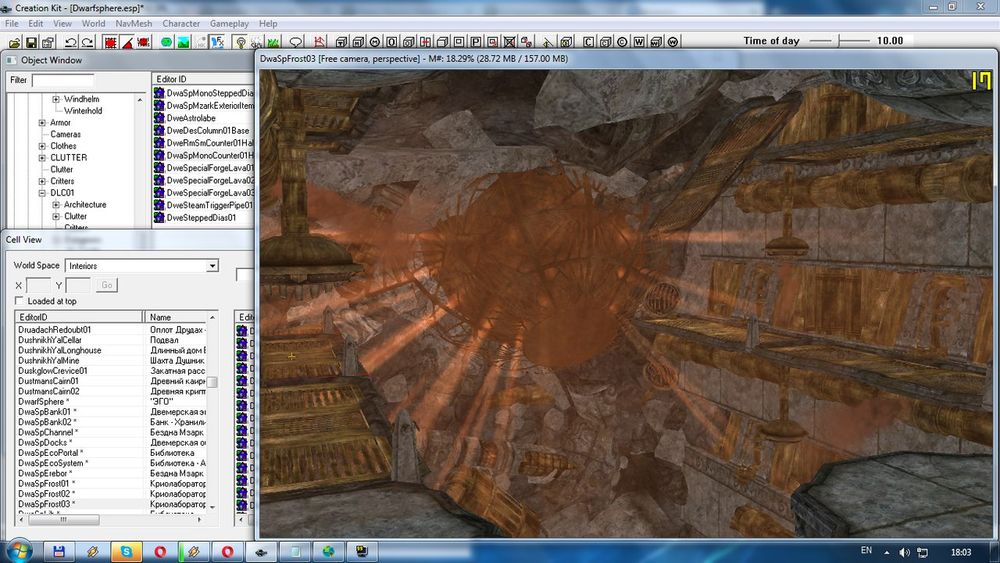Toggle the green sphere toolbar icon
This screenshot has height=563, width=1000.
(x=166, y=42)
